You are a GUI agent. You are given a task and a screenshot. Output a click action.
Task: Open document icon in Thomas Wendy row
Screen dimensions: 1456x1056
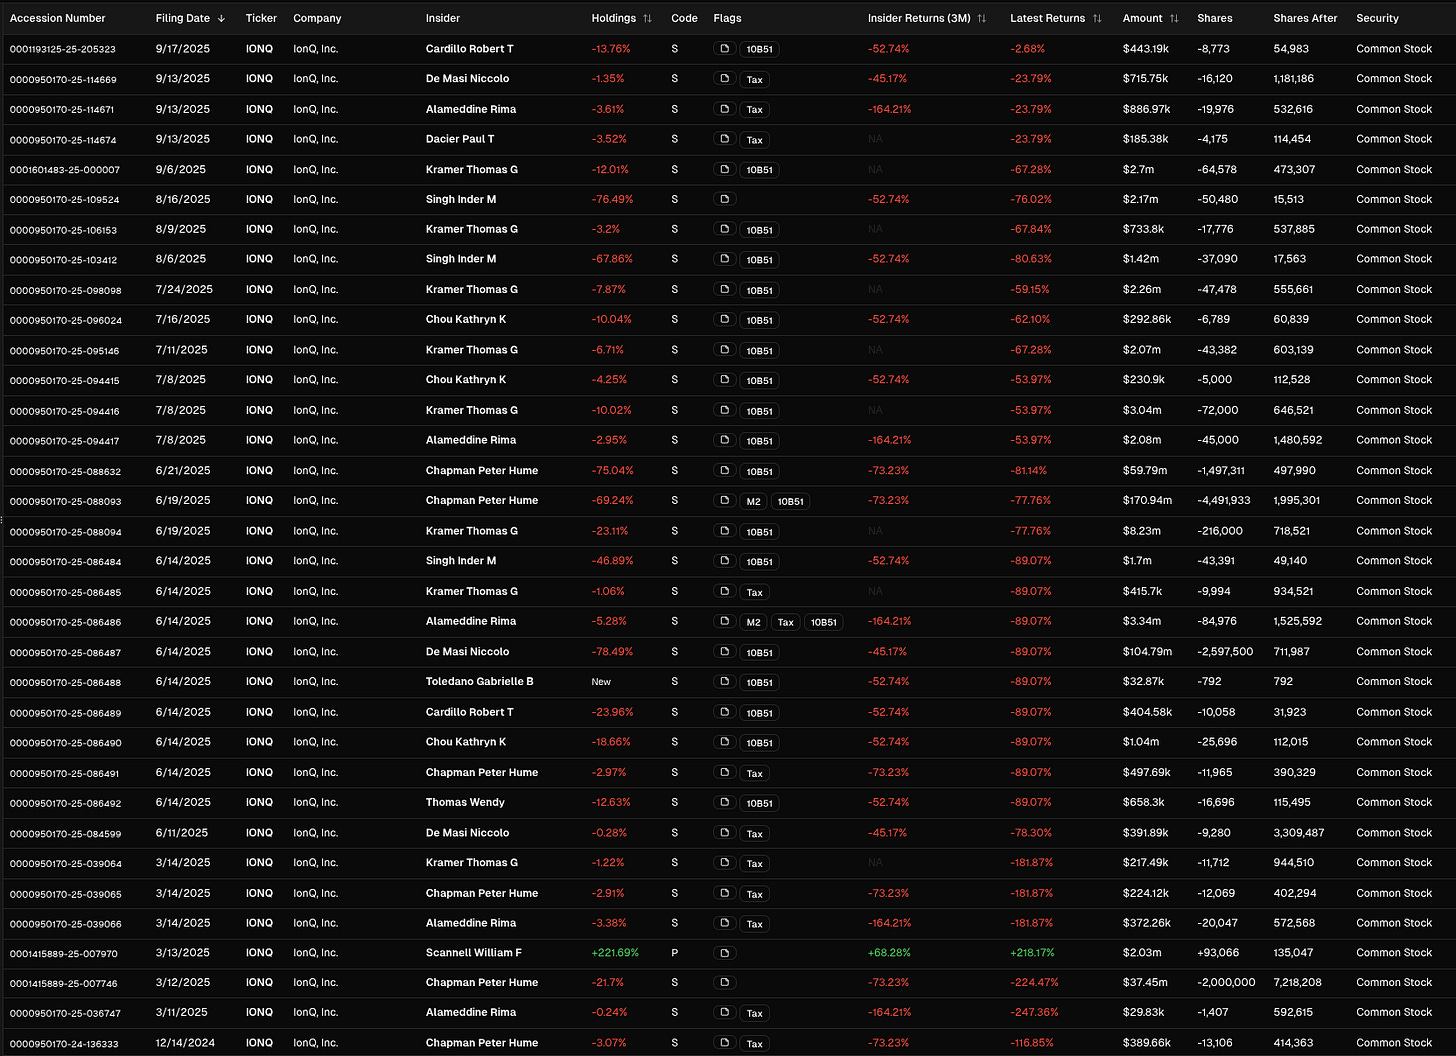(725, 803)
